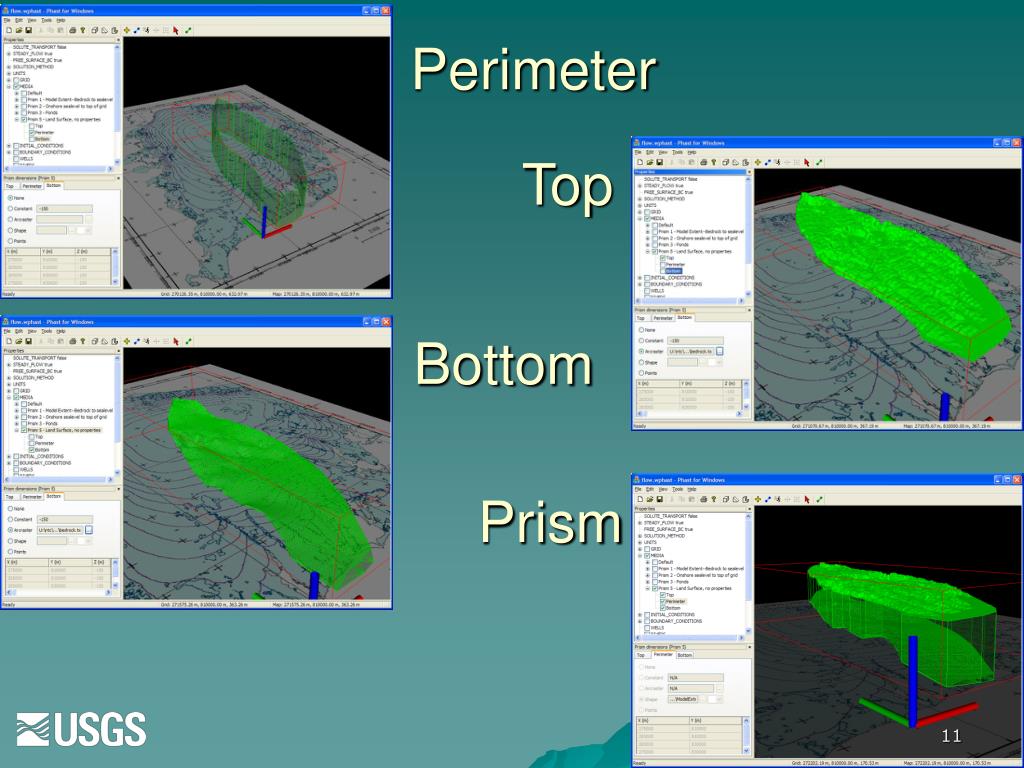The height and width of the screenshot is (768, 1024).
Task: Expand INITIAL_CONDITIONS node in Bottom window tree
Action: [x=8, y=456]
